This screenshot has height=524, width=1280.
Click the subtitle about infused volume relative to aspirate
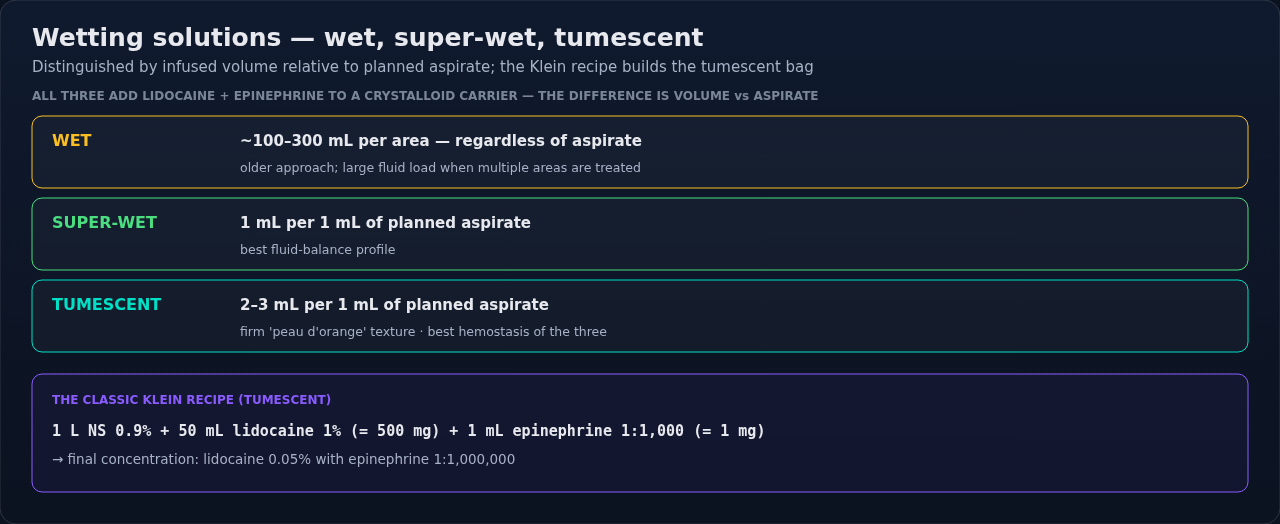(x=422, y=67)
